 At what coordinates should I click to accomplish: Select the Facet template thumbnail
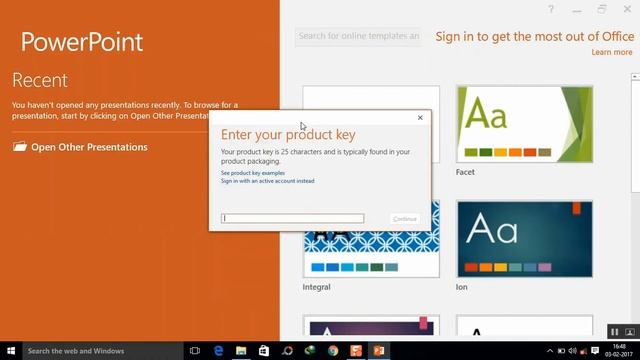point(524,124)
